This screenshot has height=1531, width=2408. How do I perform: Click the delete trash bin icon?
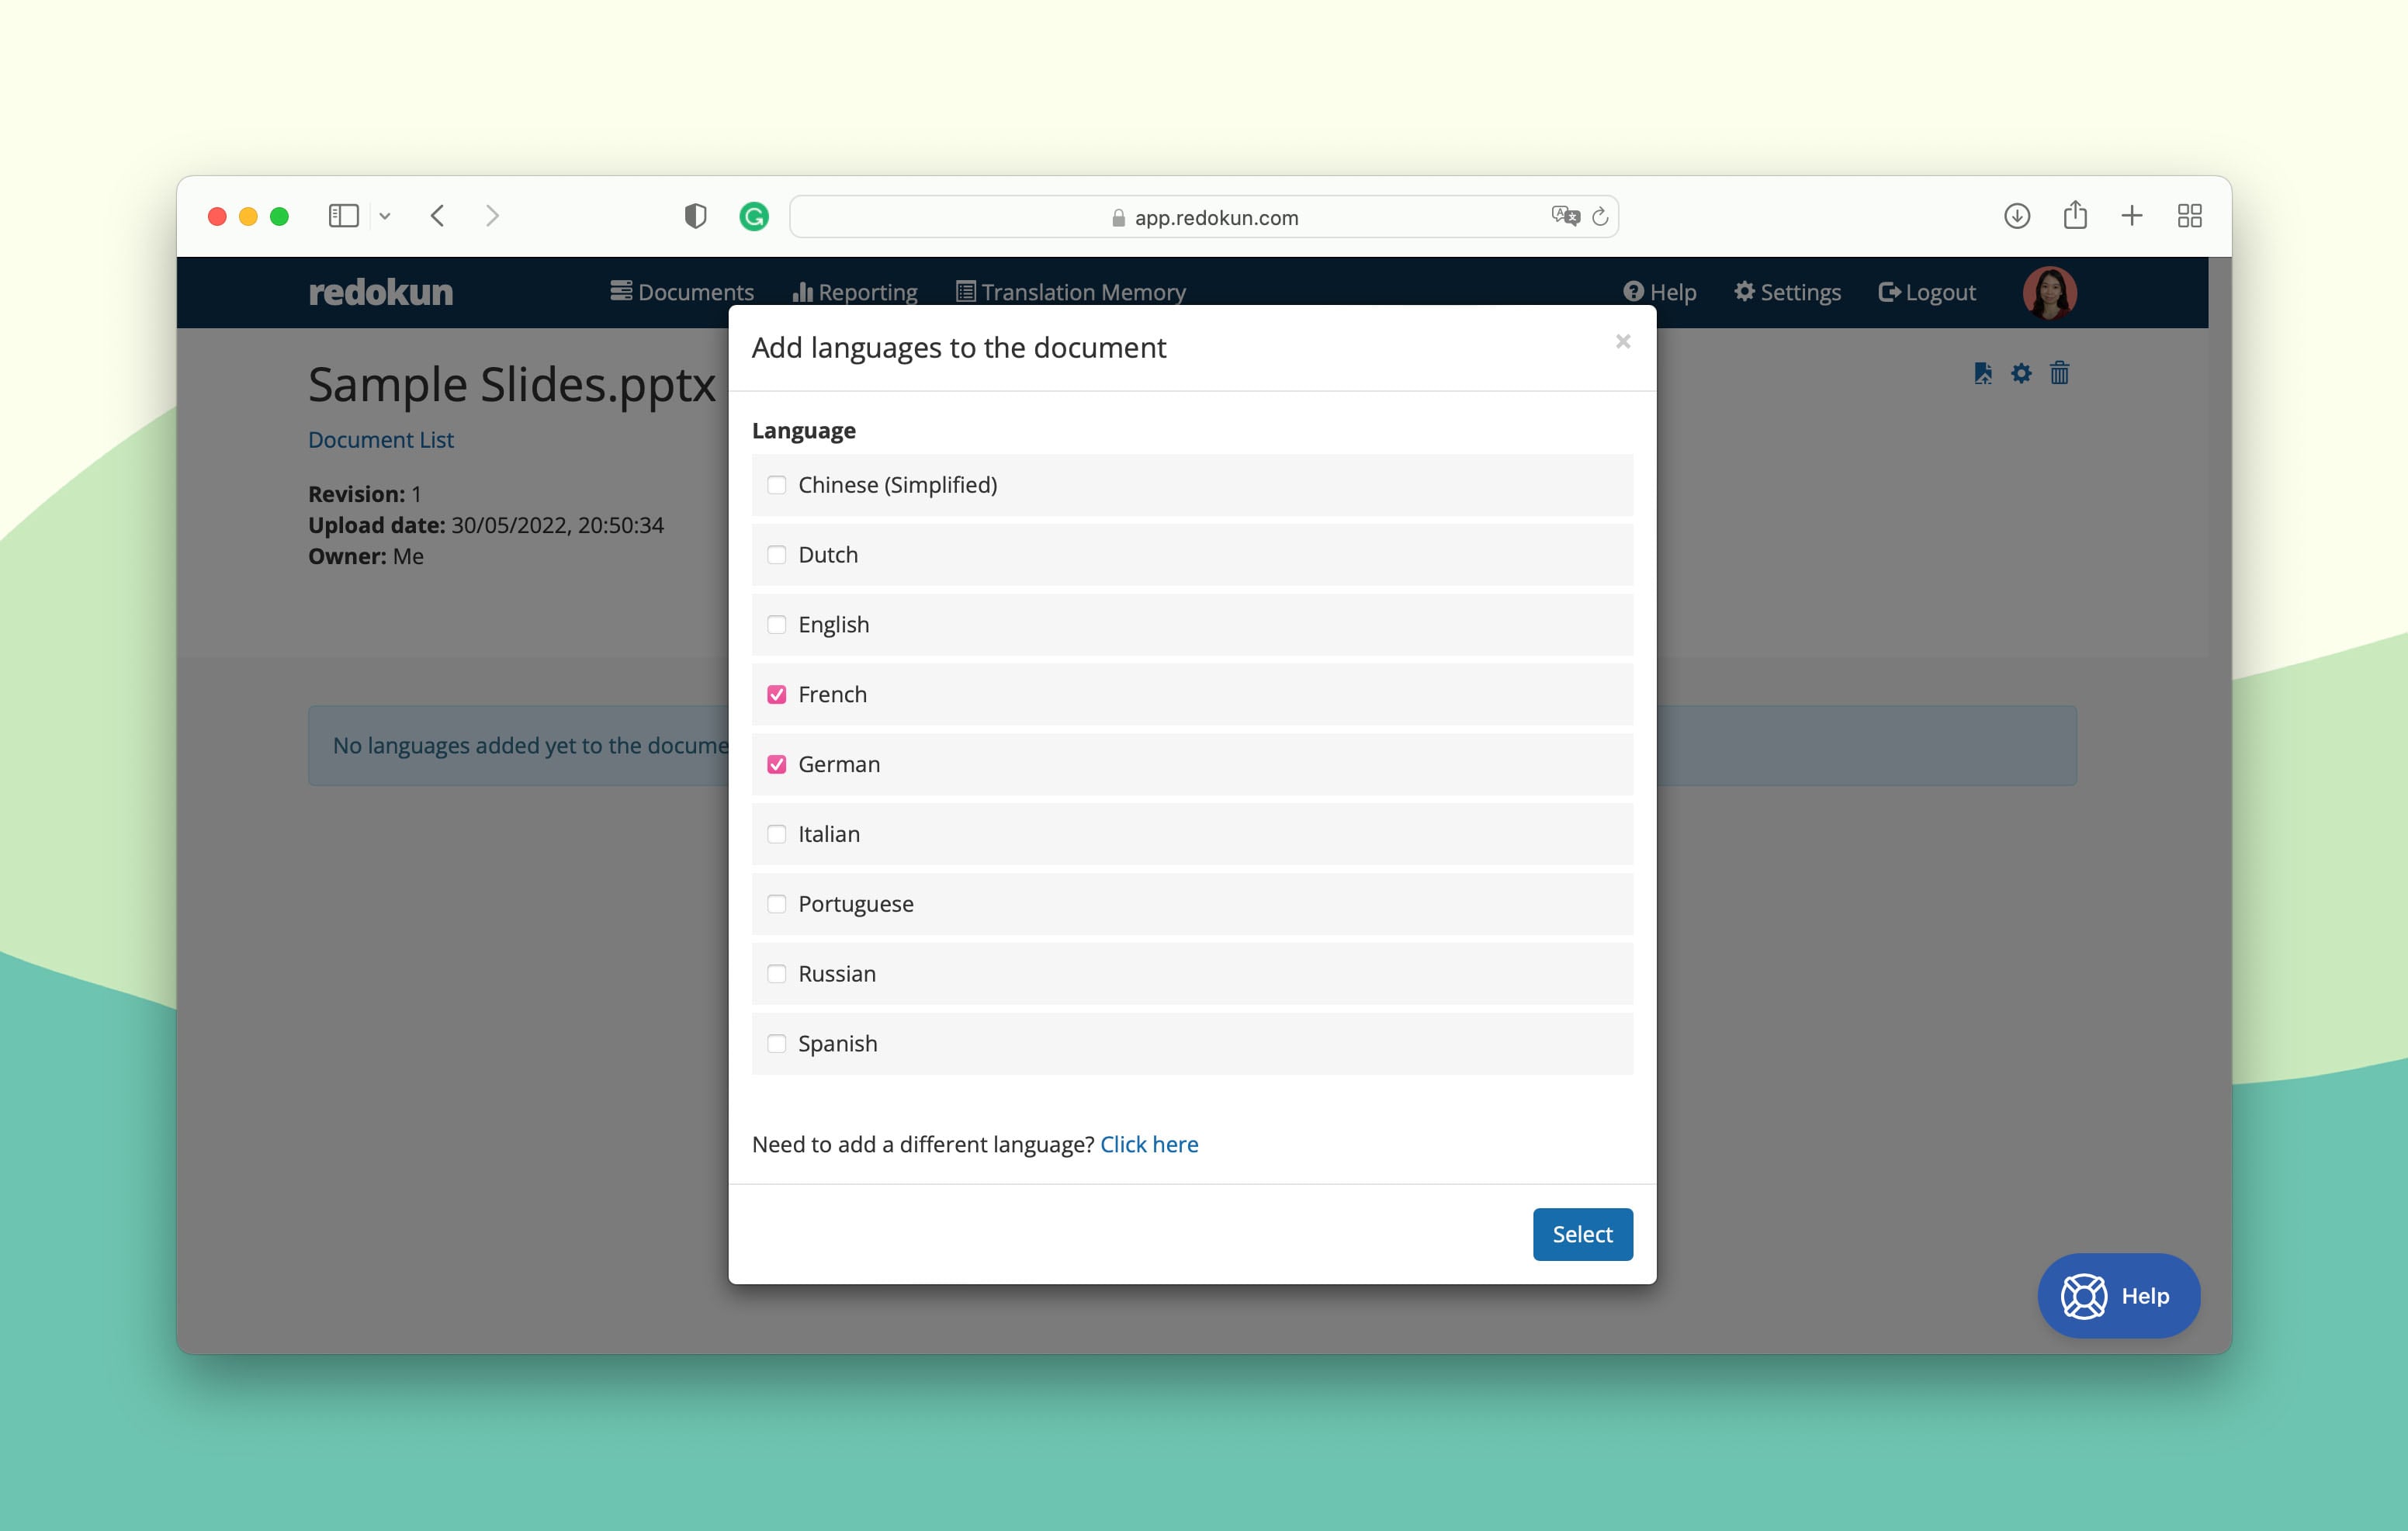point(2059,372)
